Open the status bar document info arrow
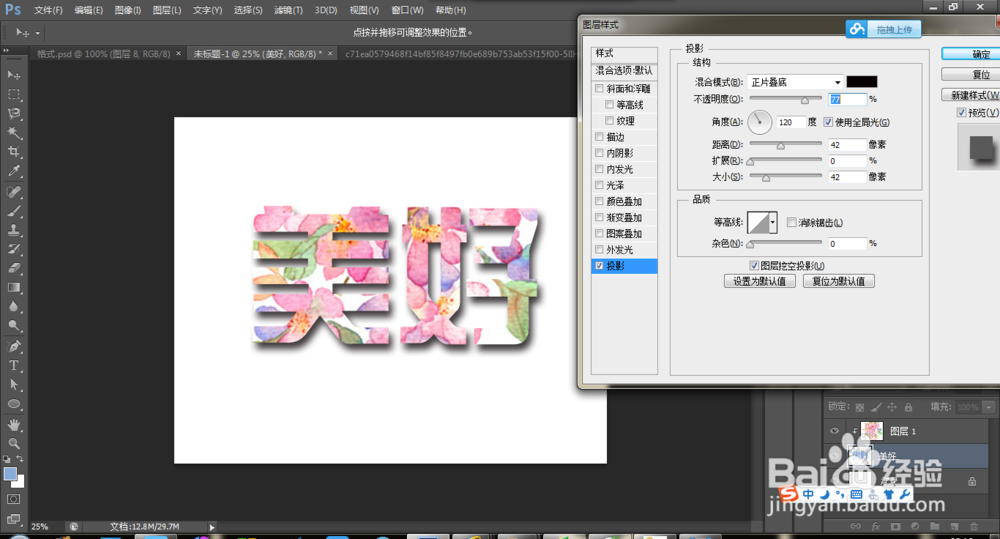Viewport: 1000px width, 539px height. click(x=212, y=527)
